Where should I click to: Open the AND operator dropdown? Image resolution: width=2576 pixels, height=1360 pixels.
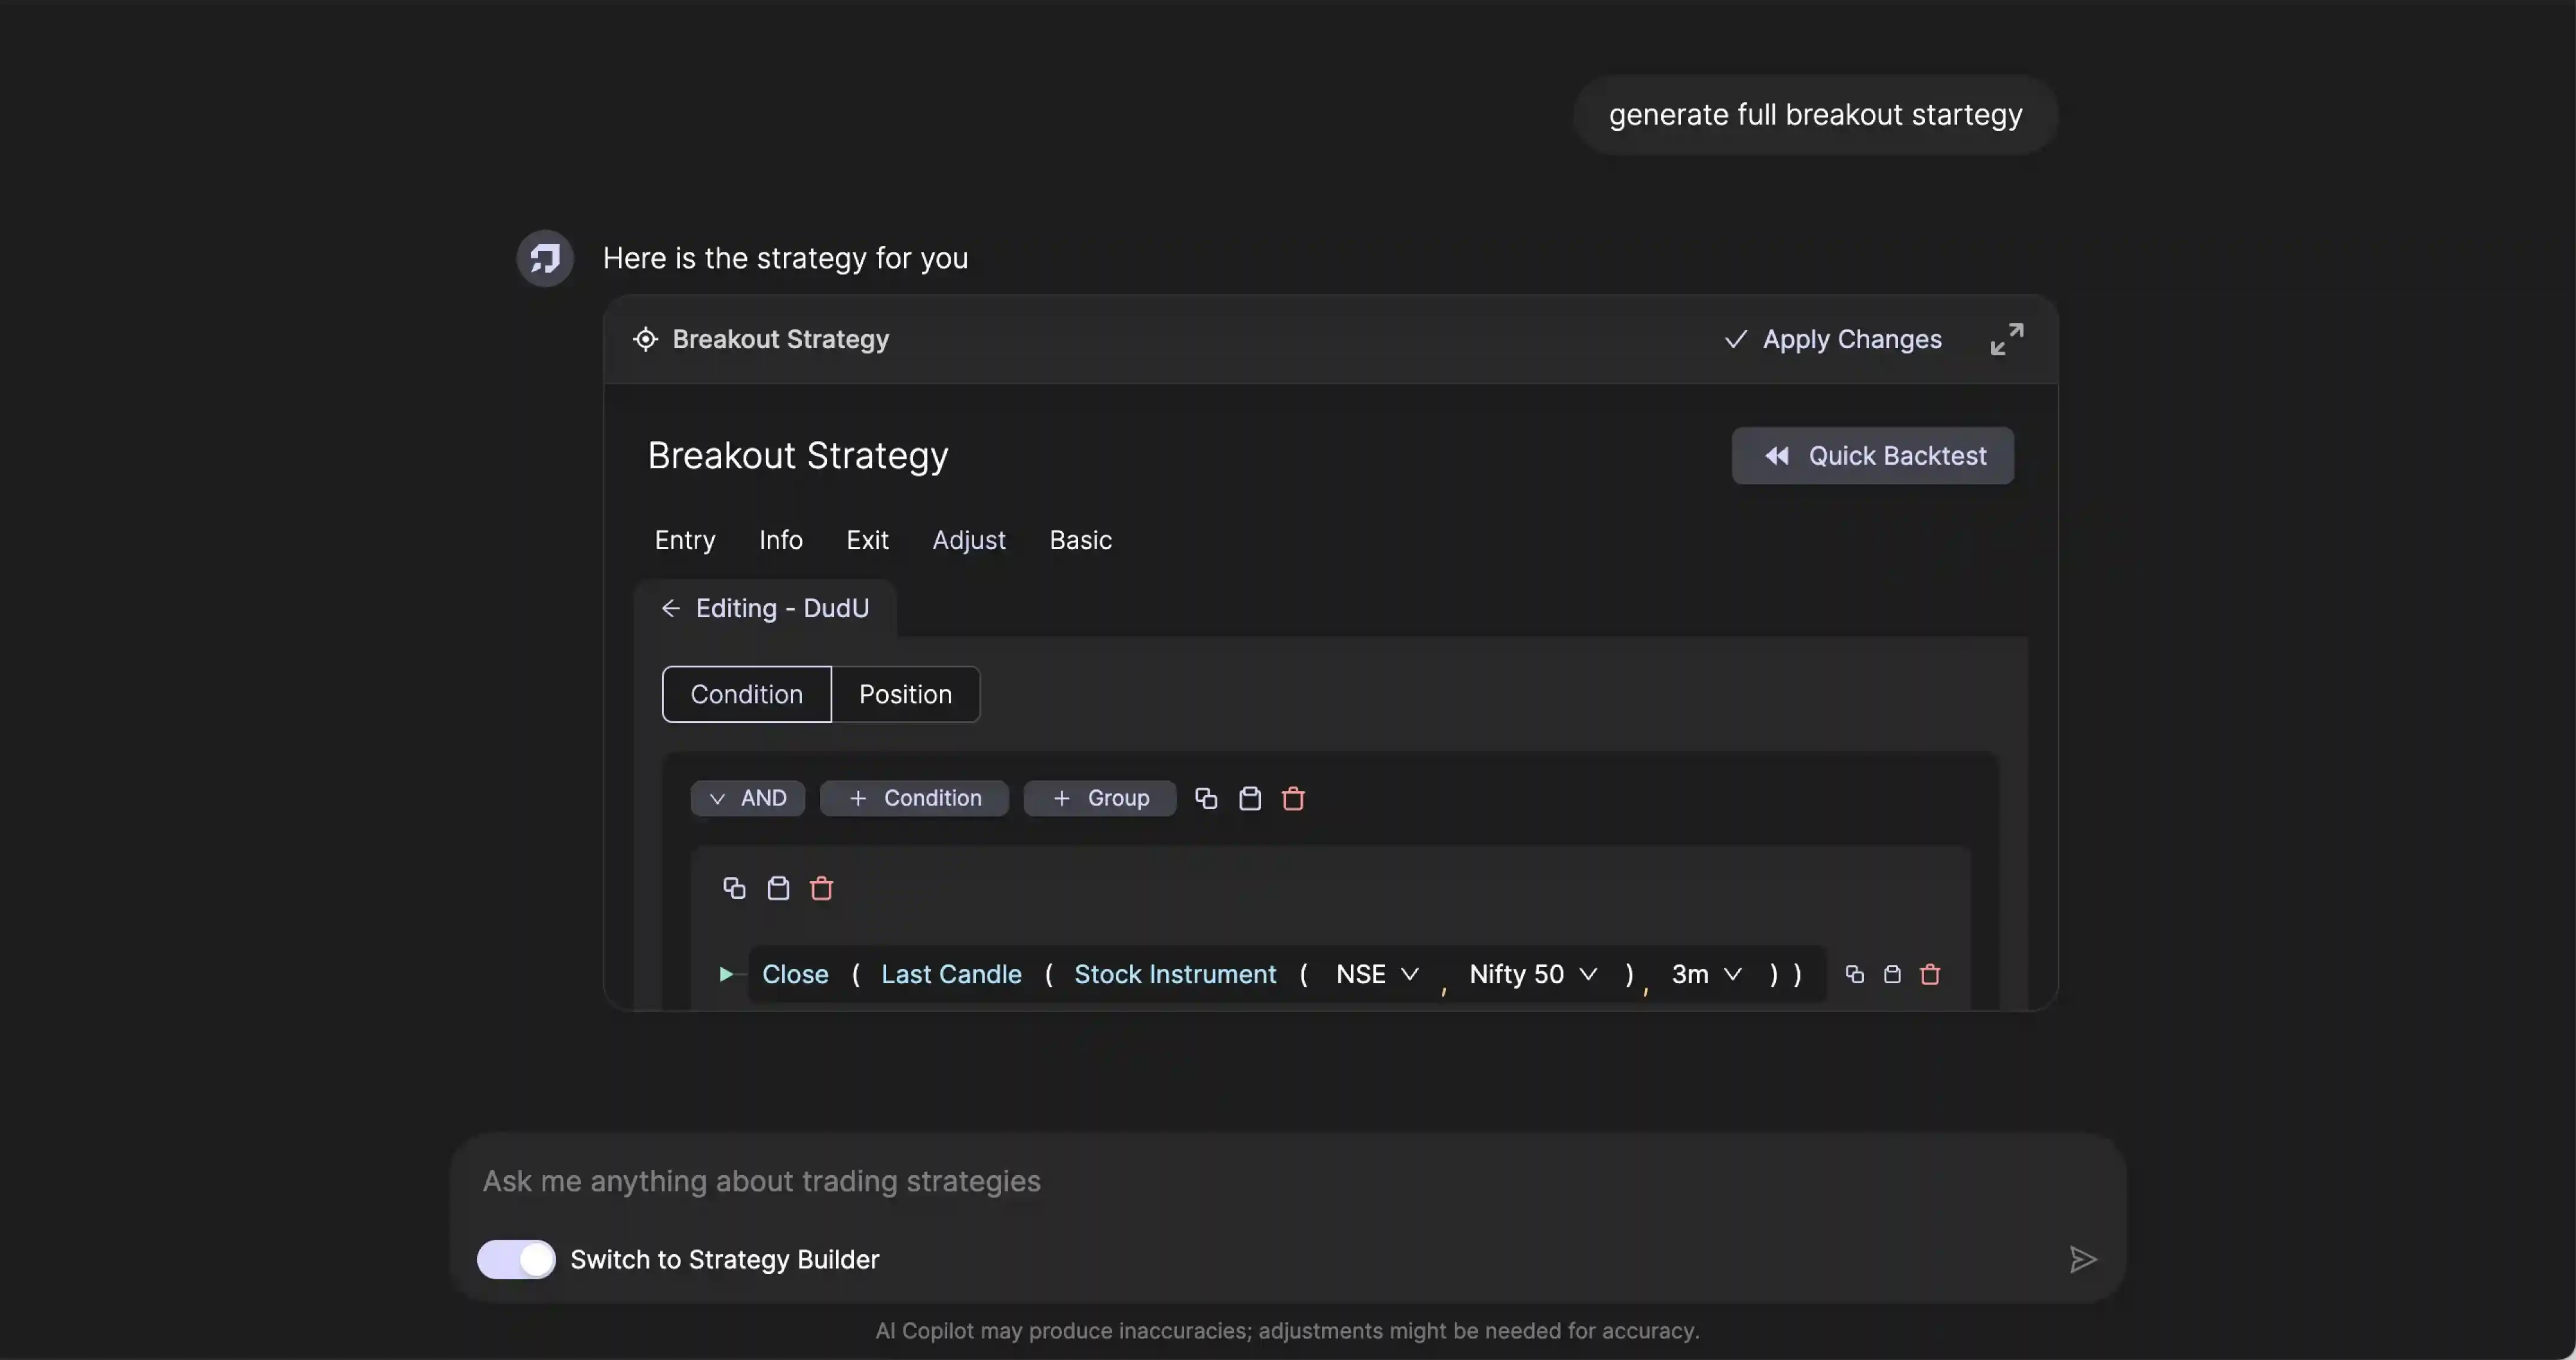click(x=747, y=798)
